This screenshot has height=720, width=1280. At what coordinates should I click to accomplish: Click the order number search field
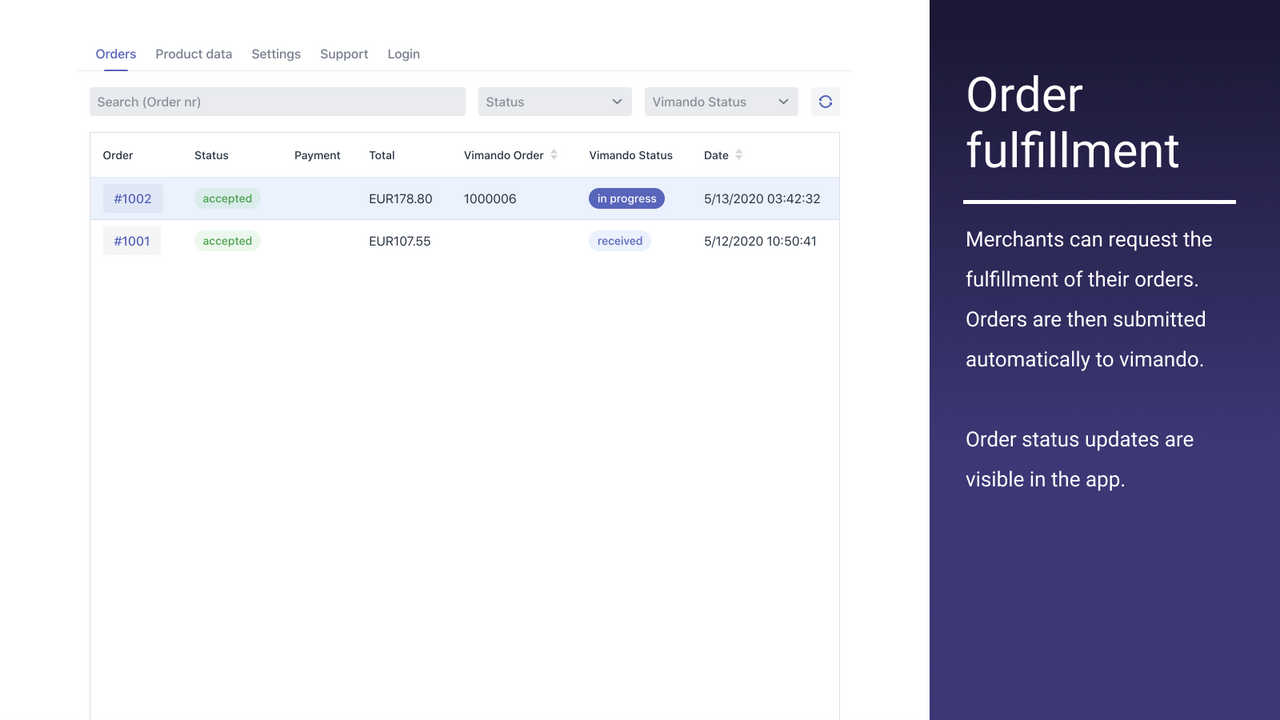[277, 101]
